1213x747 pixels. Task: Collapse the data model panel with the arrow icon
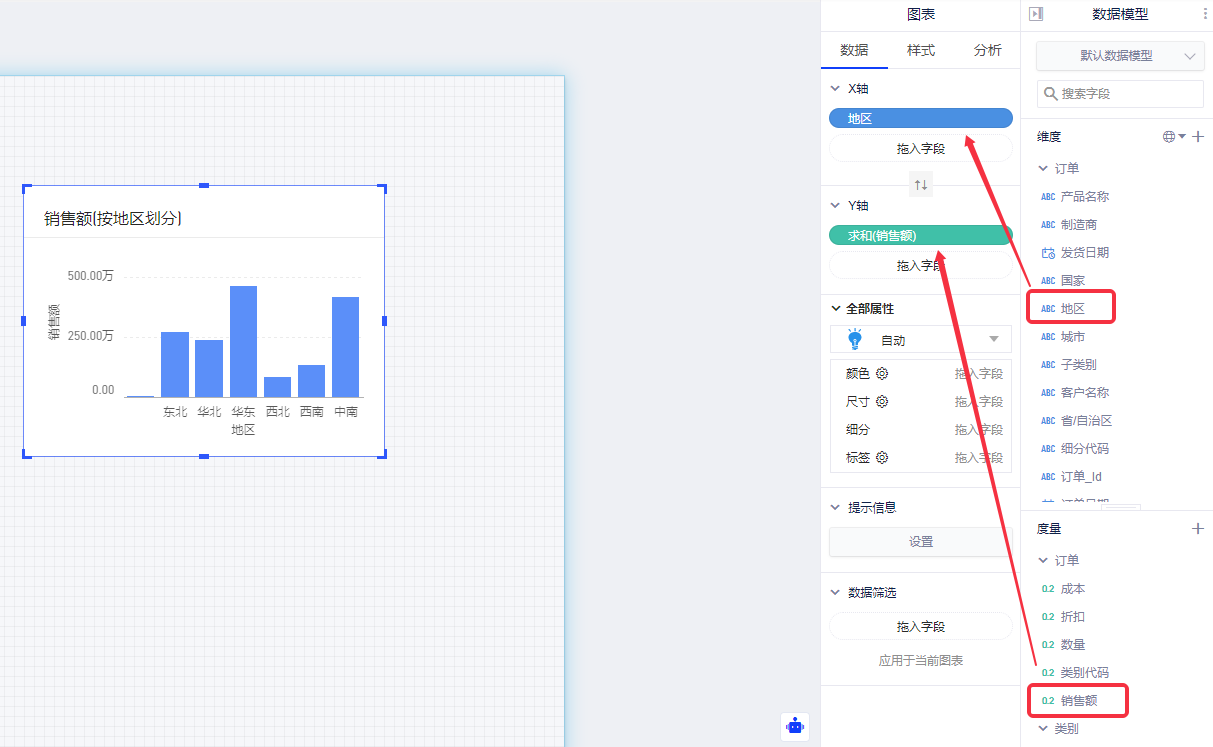(x=1036, y=14)
